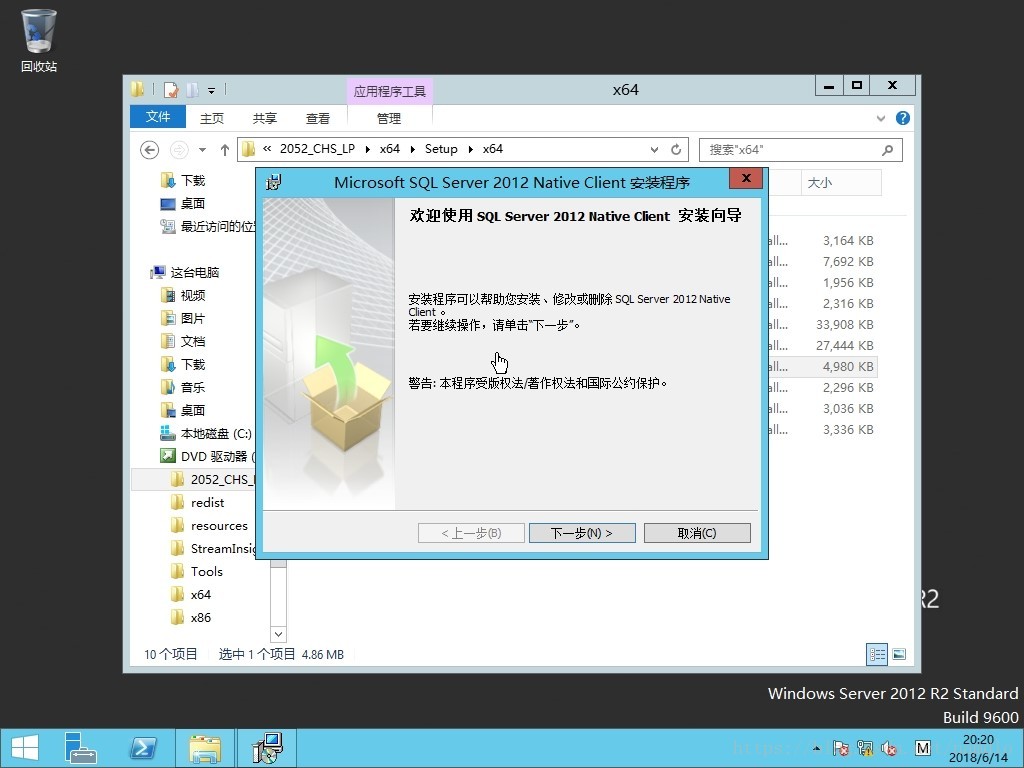The width and height of the screenshot is (1024, 768).
Task: Click the search magnifier icon
Action: [887, 150]
